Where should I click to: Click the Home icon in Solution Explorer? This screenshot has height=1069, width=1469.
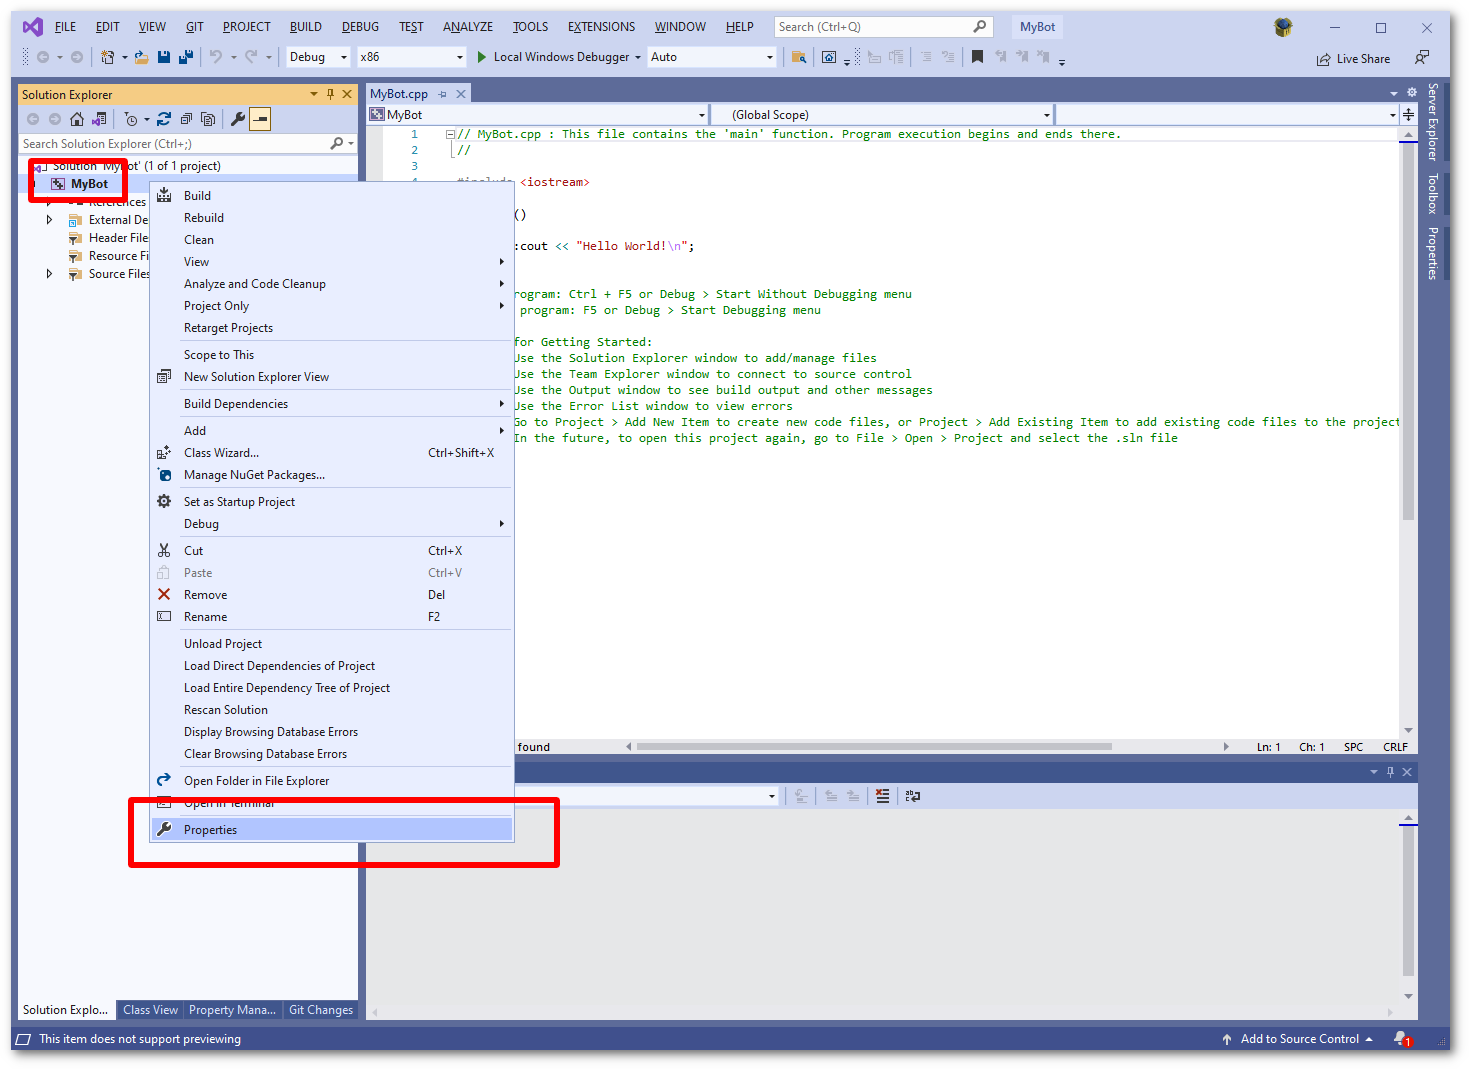click(x=77, y=118)
